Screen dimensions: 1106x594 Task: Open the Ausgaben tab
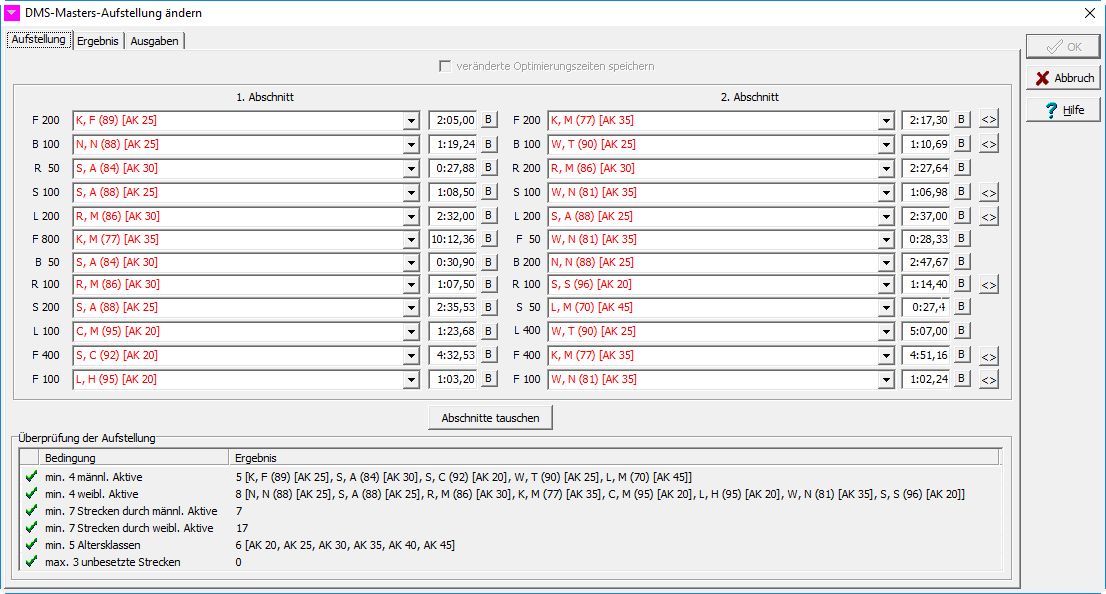point(154,41)
